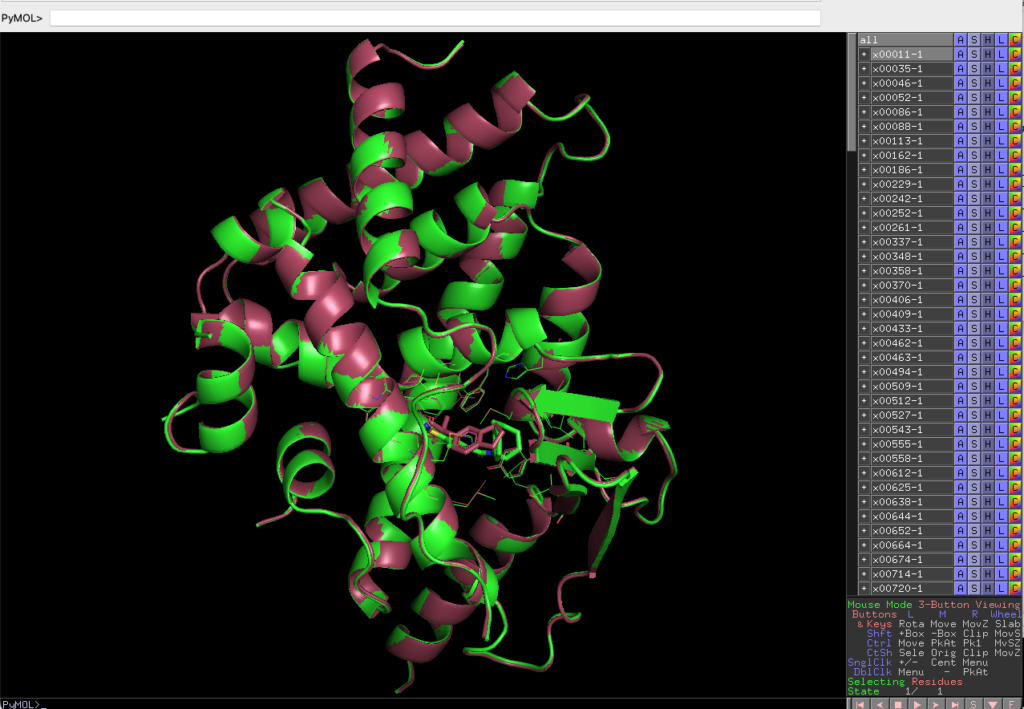Click the A action button for x00409-1
The width and height of the screenshot is (1024, 709).
point(960,314)
